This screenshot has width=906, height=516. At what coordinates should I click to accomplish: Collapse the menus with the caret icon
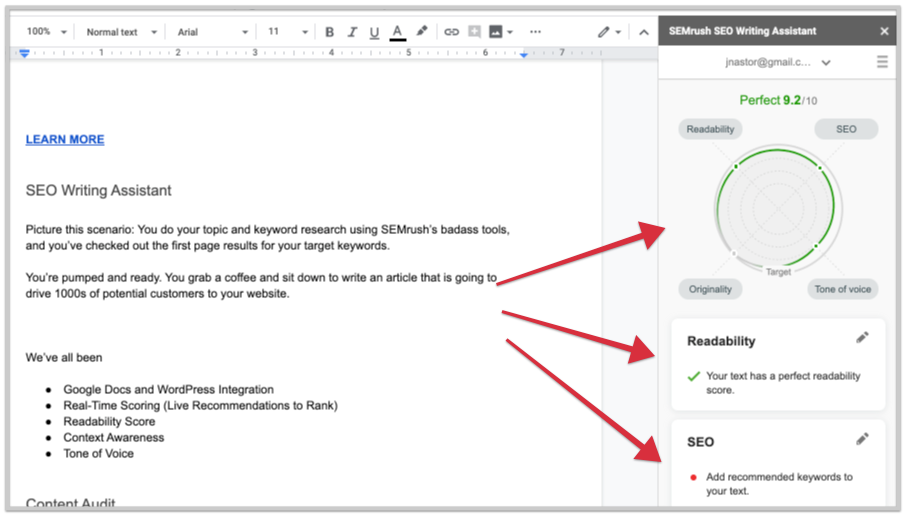click(644, 32)
